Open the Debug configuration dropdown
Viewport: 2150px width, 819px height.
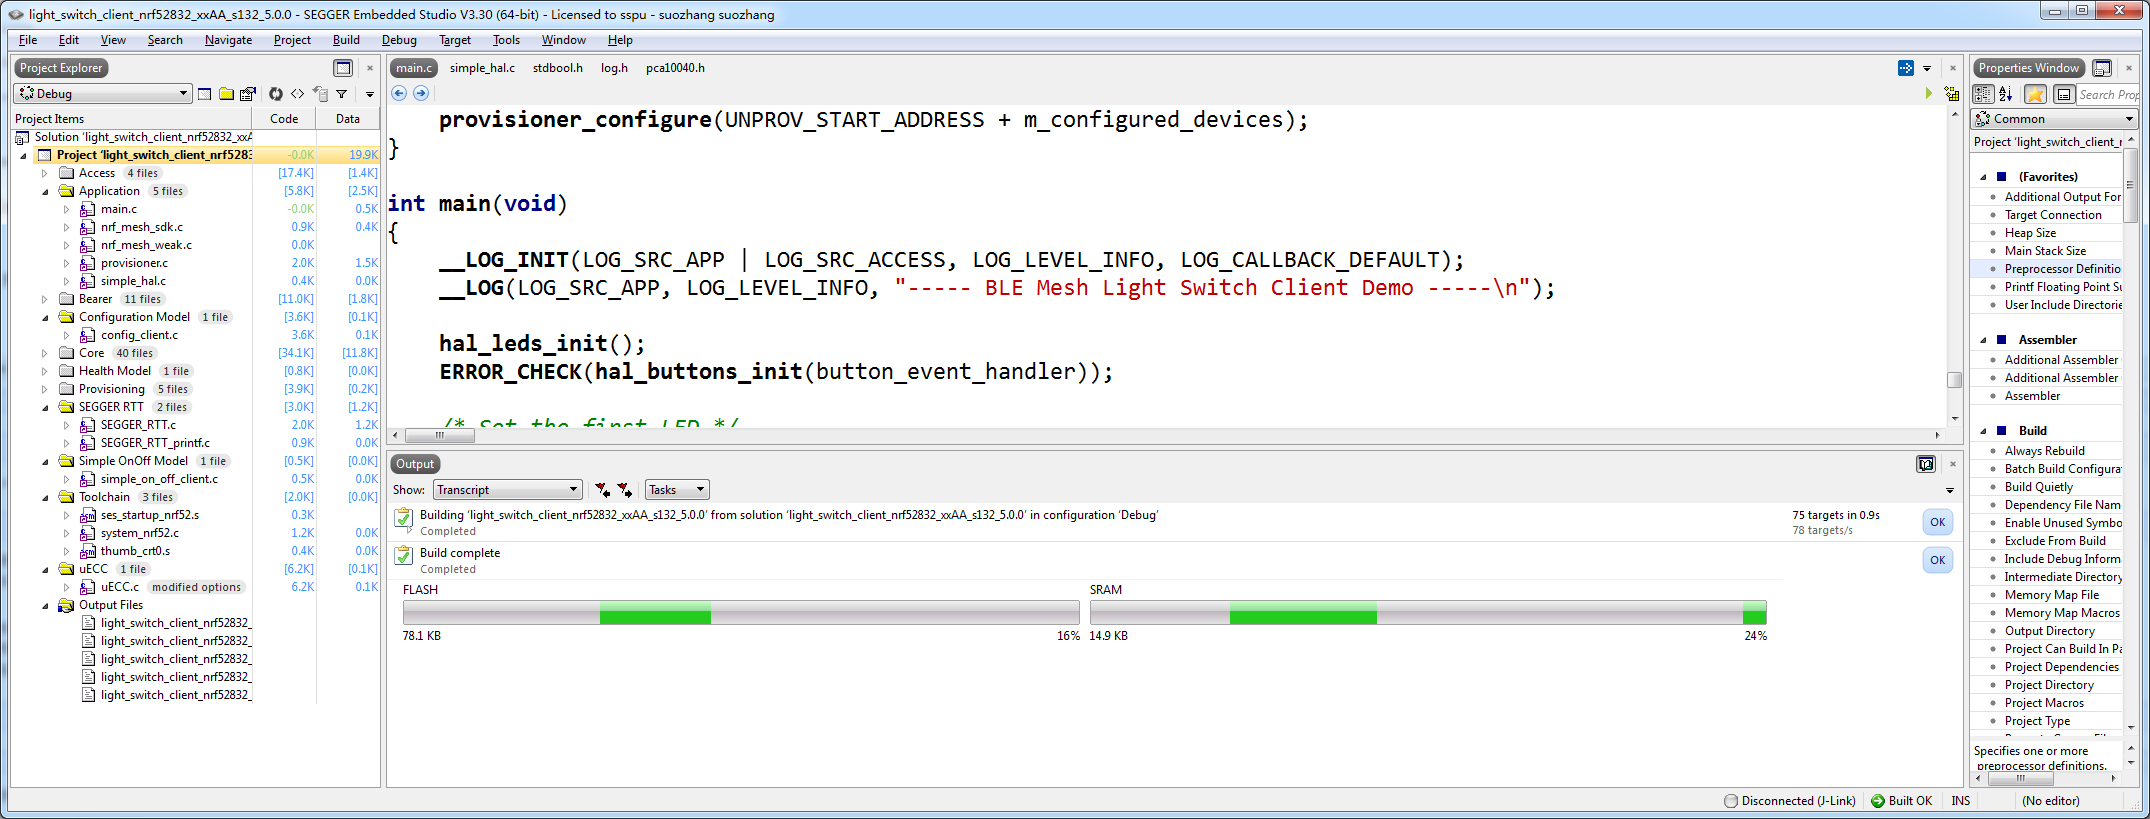[103, 93]
